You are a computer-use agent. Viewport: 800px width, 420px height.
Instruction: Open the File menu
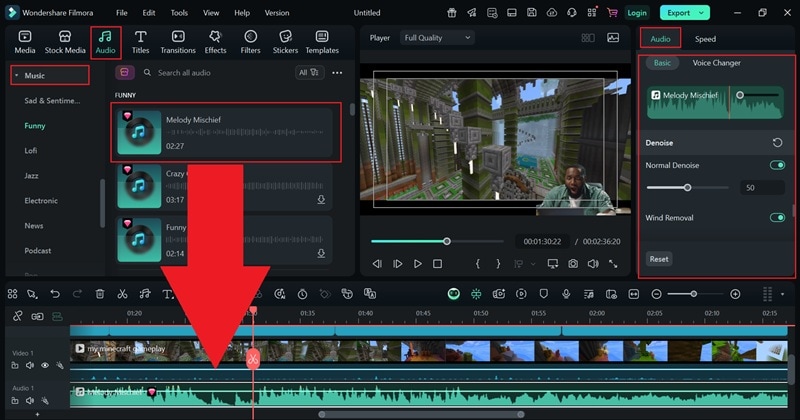(x=121, y=13)
